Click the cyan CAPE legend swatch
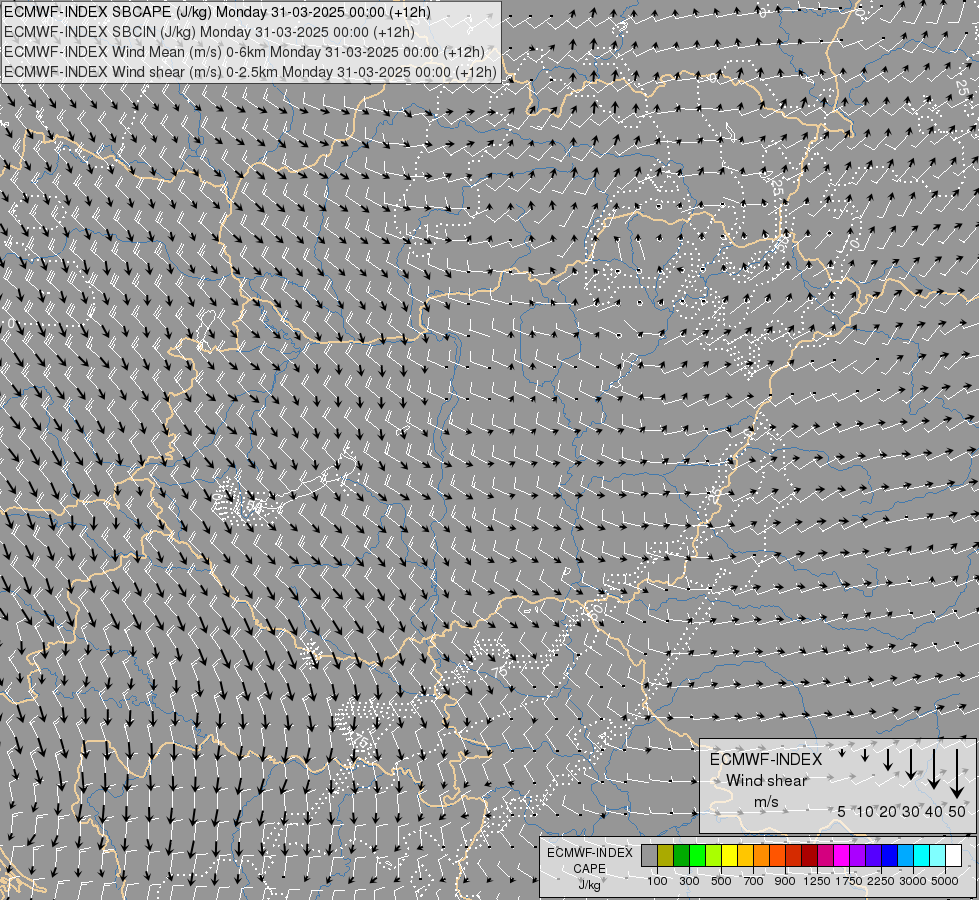Image resolution: width=979 pixels, height=900 pixels. pyautogui.click(x=922, y=855)
